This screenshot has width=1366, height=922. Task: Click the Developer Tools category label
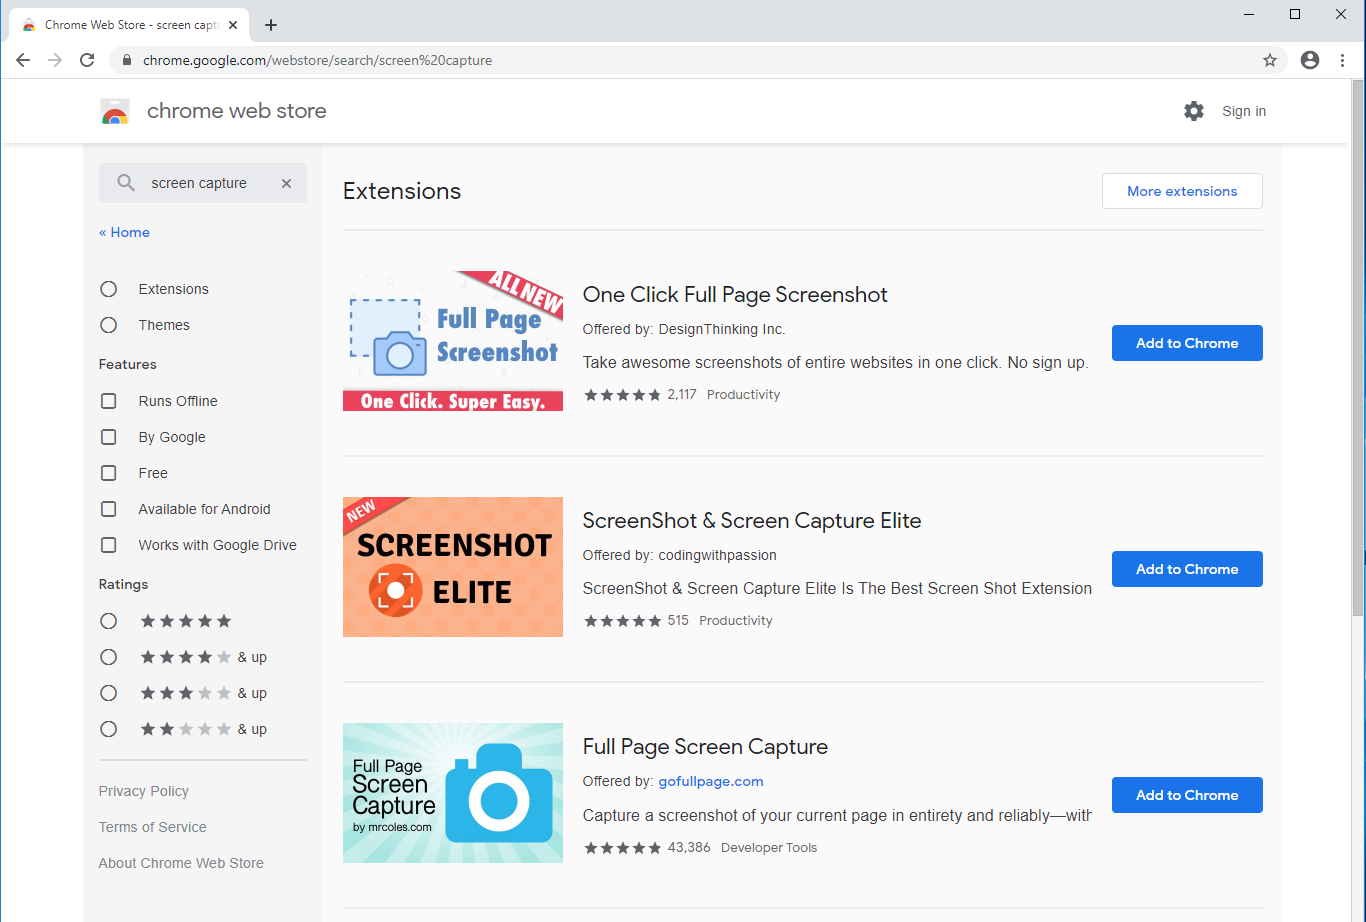(x=769, y=847)
